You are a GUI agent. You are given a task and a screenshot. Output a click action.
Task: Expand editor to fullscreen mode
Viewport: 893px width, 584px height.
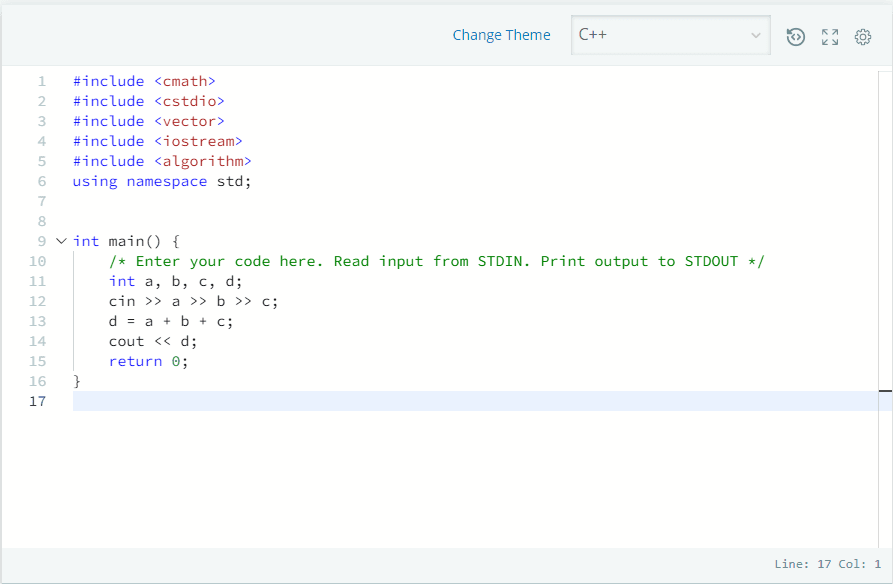click(829, 37)
